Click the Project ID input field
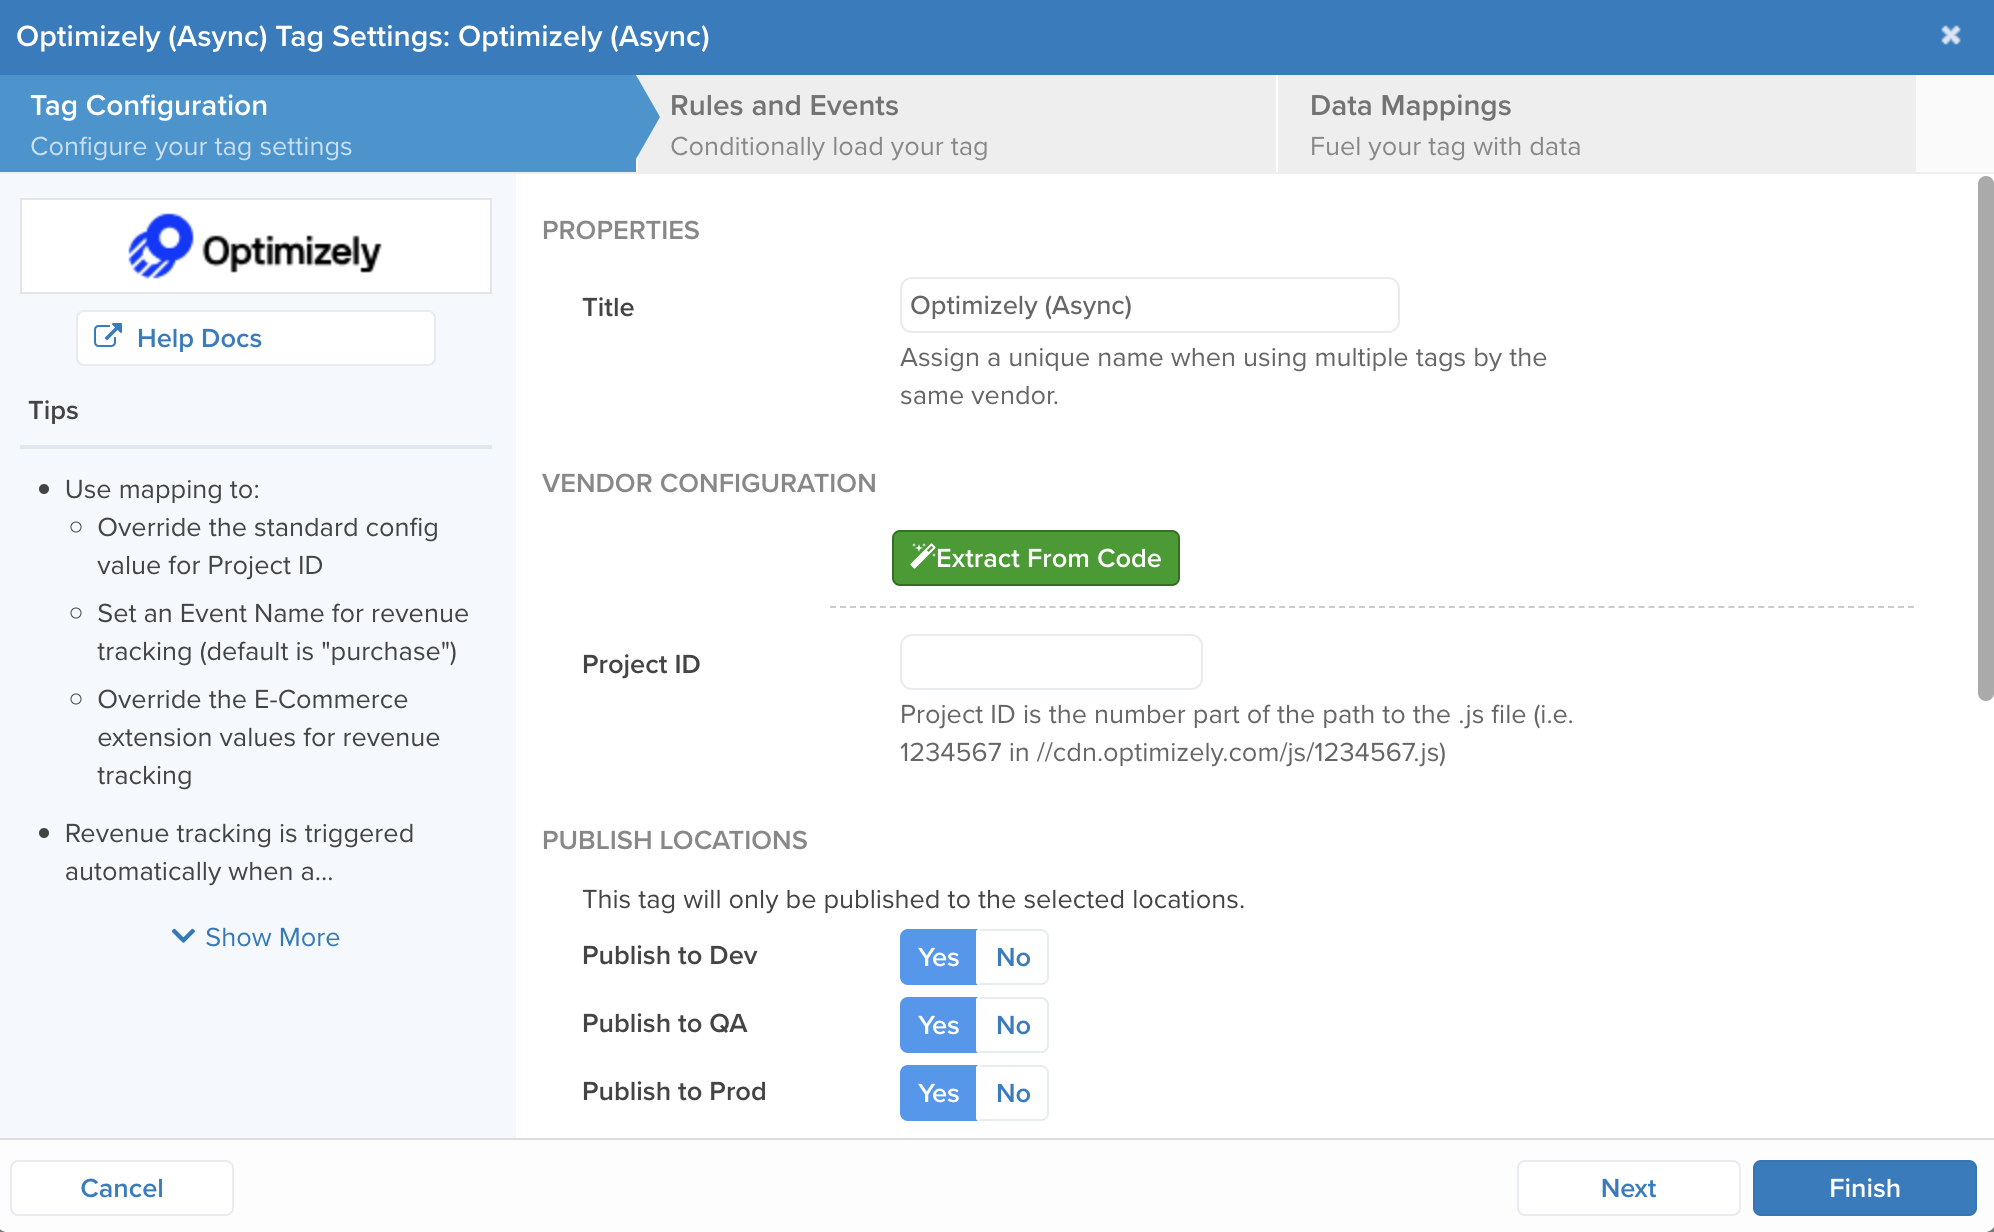This screenshot has width=1994, height=1232. click(x=1050, y=662)
